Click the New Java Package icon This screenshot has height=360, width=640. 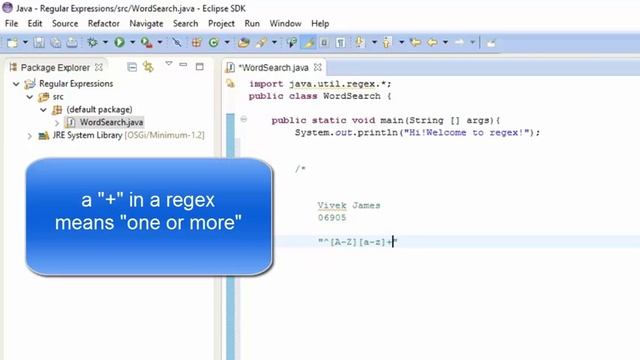click(197, 42)
